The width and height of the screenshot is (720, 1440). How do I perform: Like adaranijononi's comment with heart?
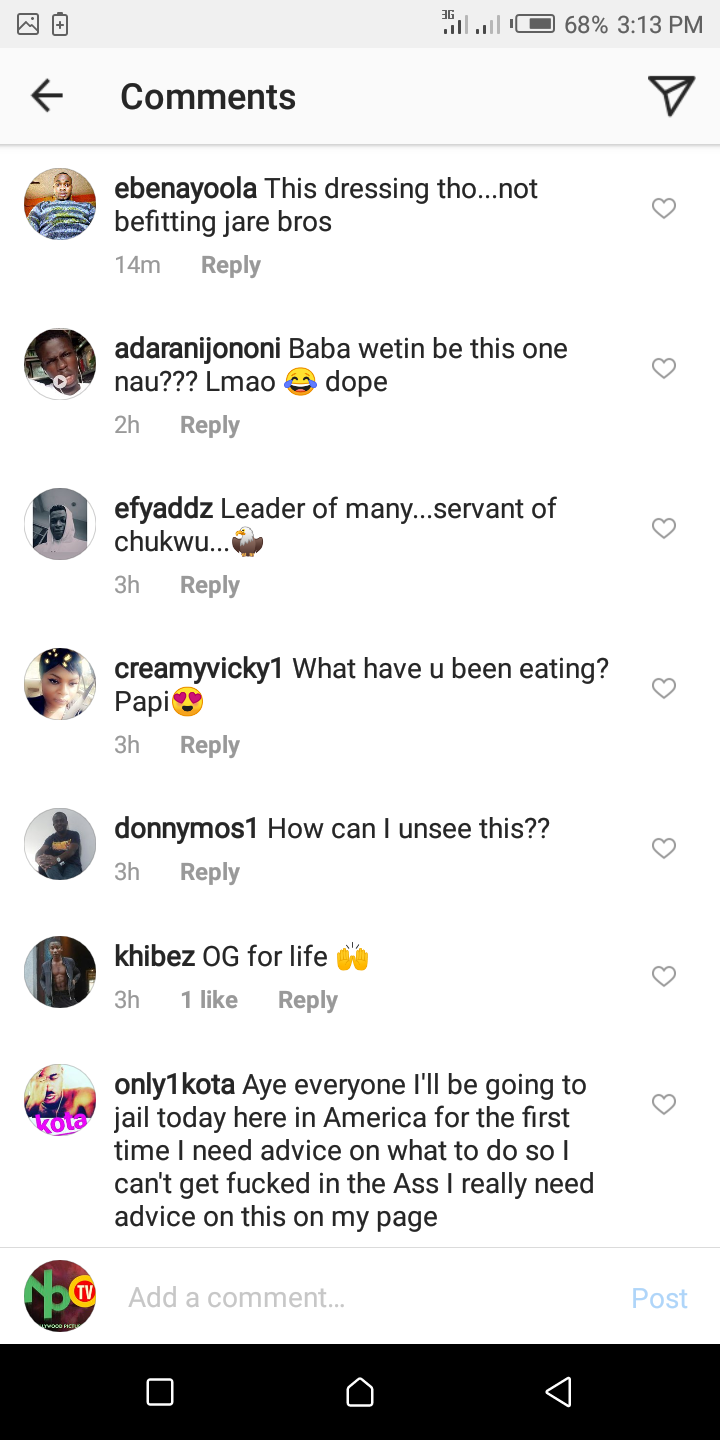click(x=664, y=368)
